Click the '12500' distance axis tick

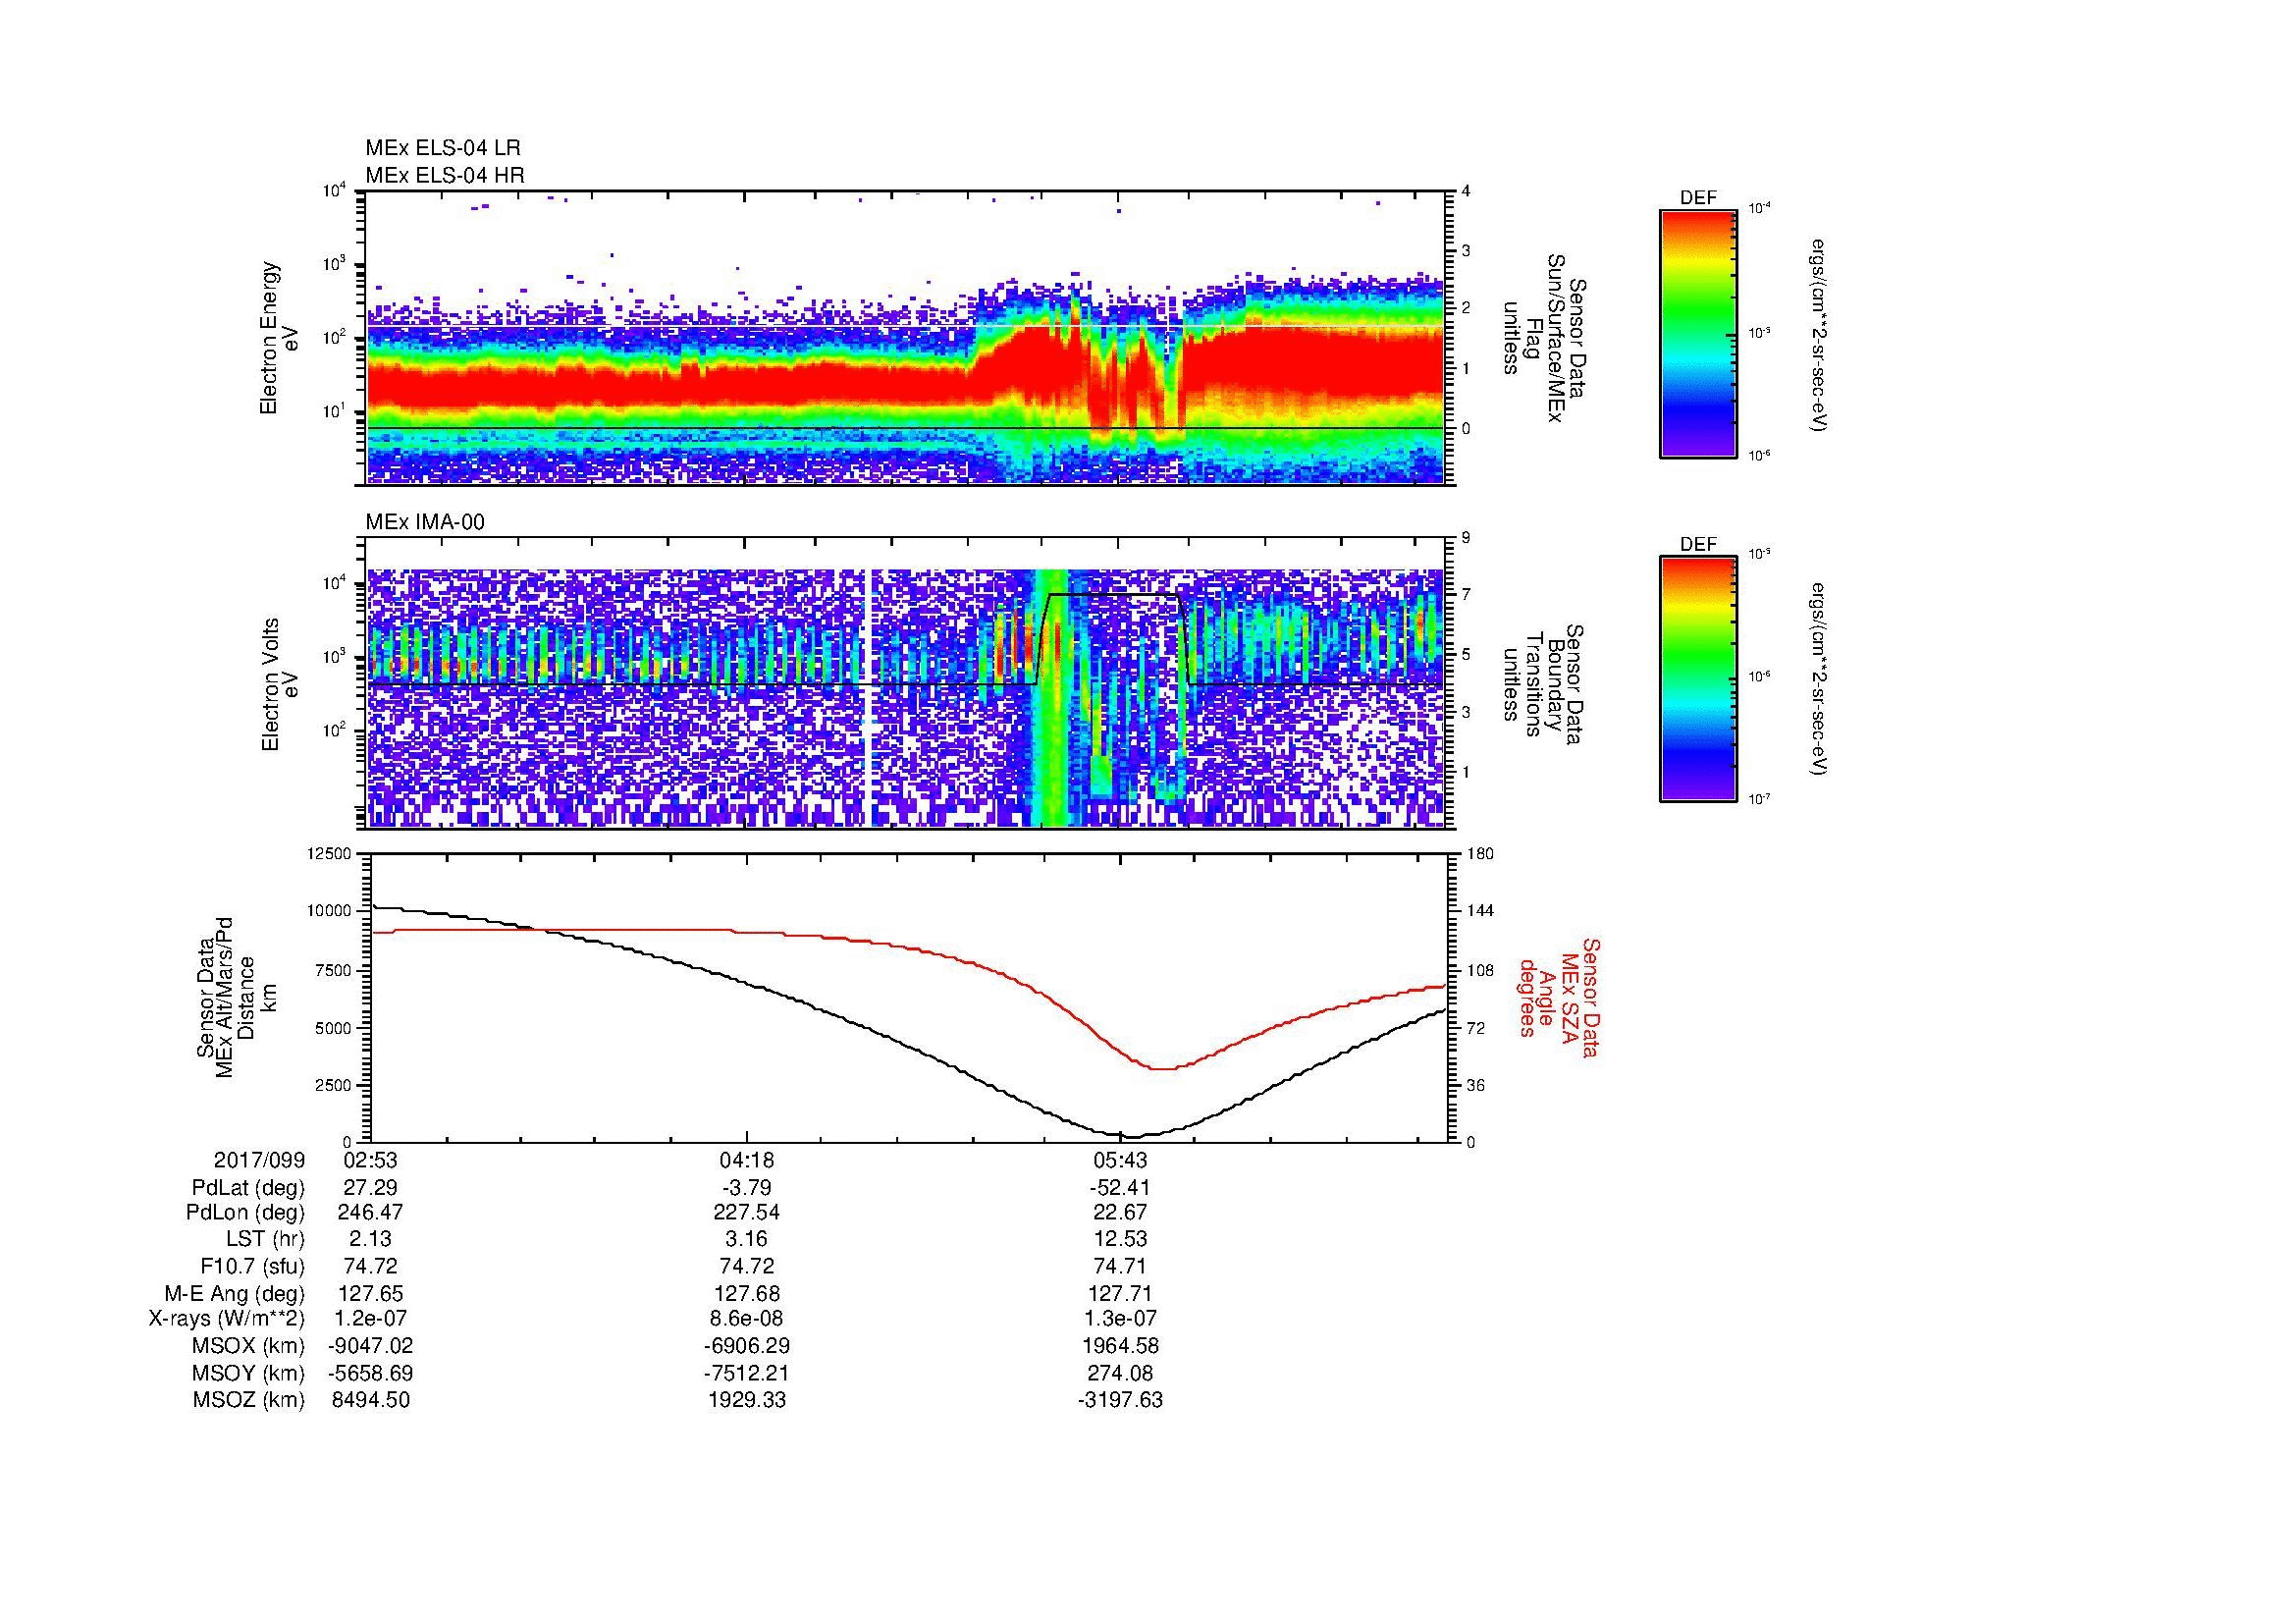point(330,853)
